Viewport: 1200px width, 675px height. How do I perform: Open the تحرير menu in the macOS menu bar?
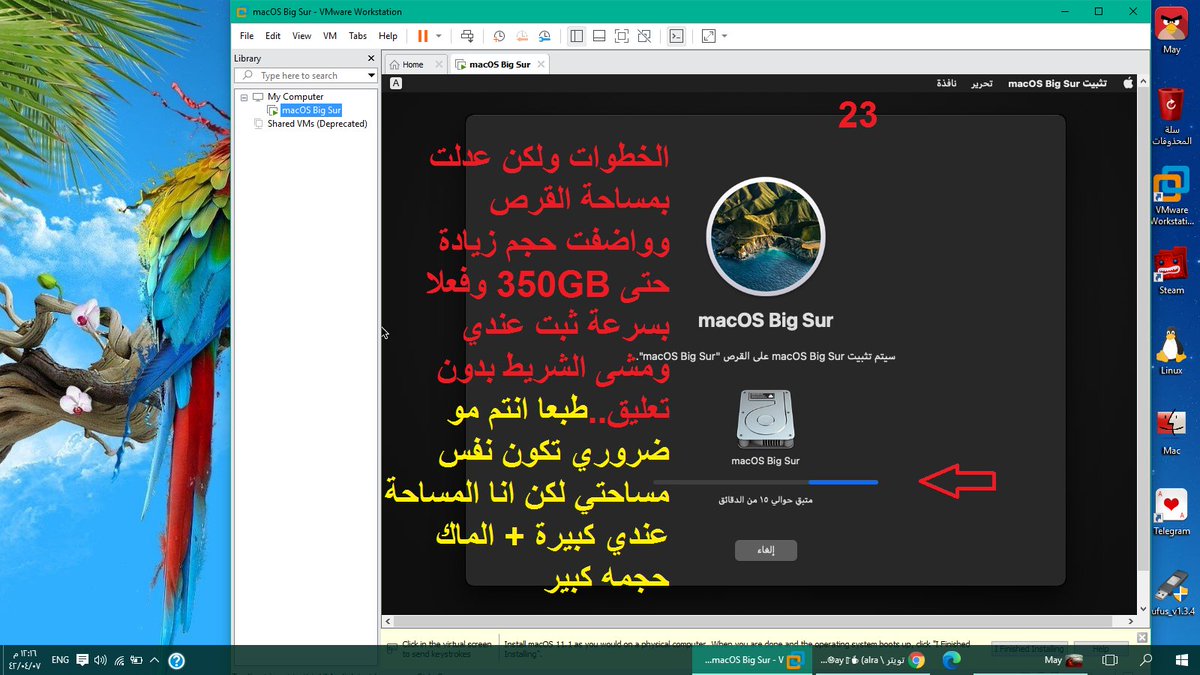point(983,84)
